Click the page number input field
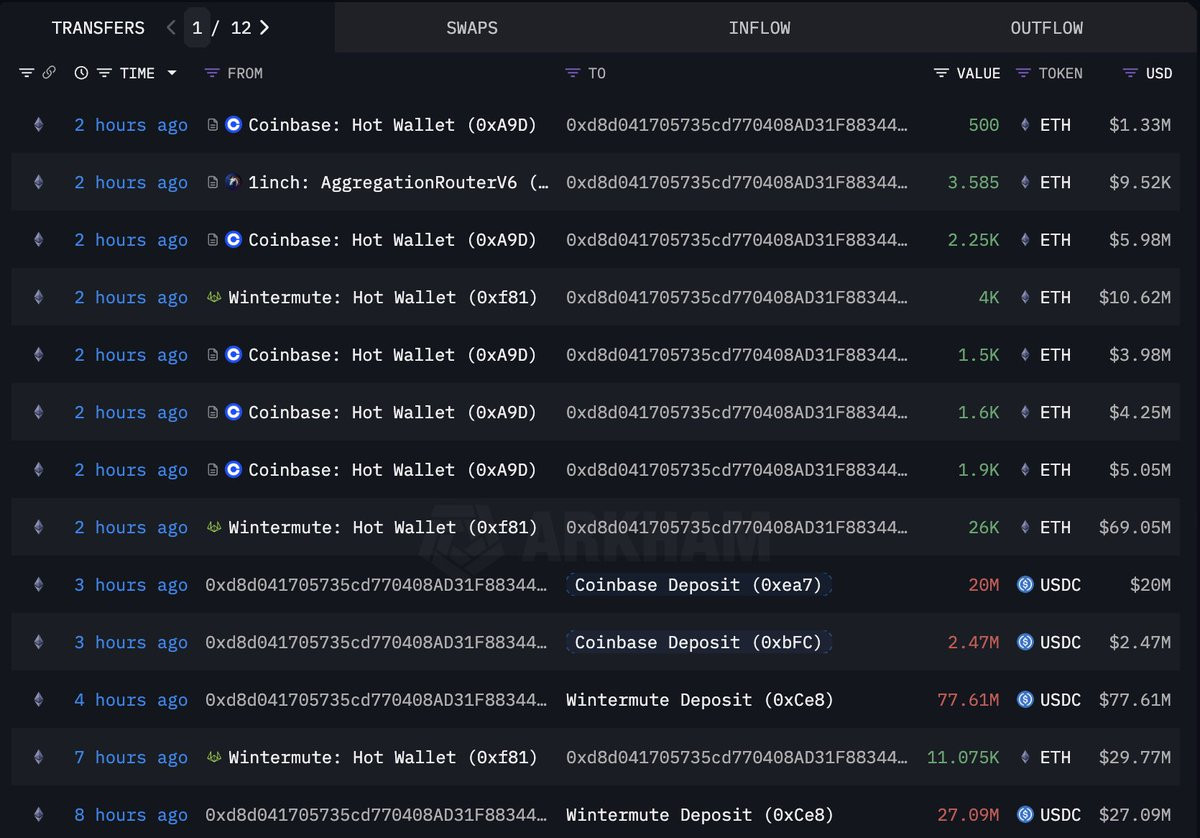The image size is (1200, 838). pos(198,28)
